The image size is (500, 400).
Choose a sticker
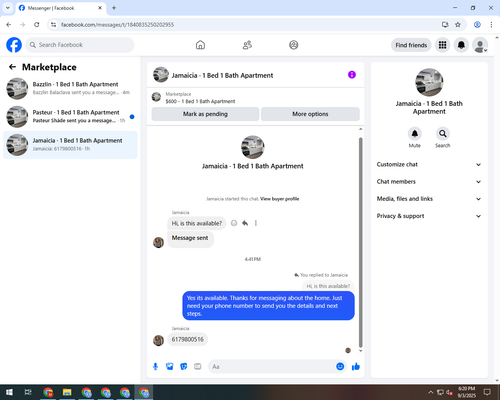click(x=184, y=367)
